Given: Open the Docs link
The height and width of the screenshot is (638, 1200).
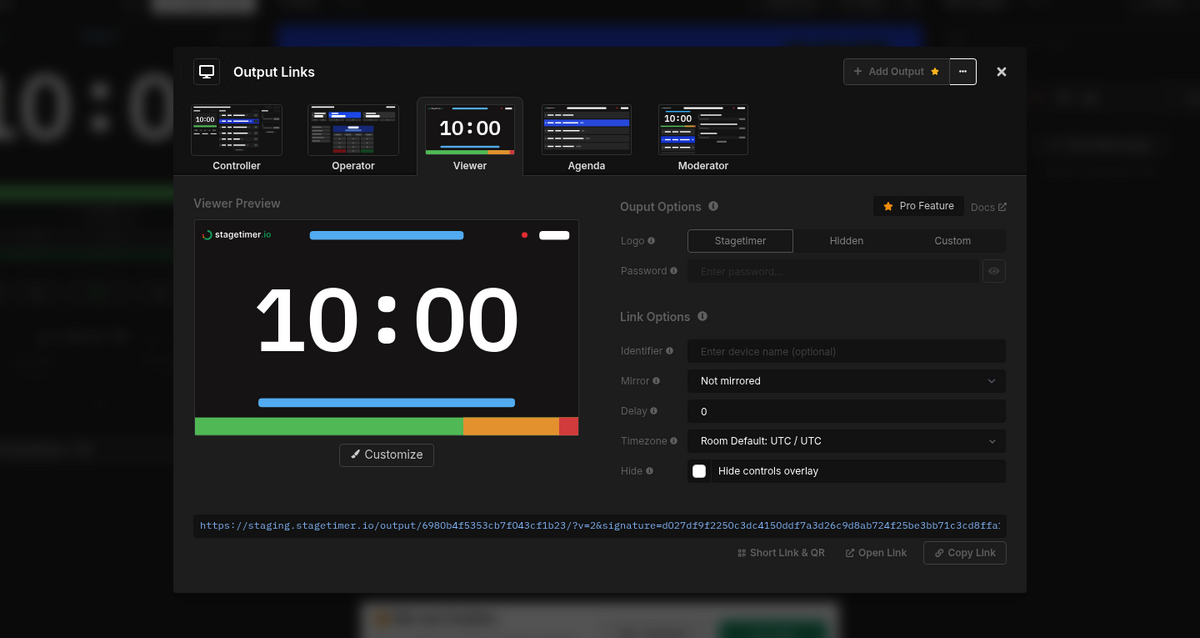Looking at the screenshot, I should [987, 207].
